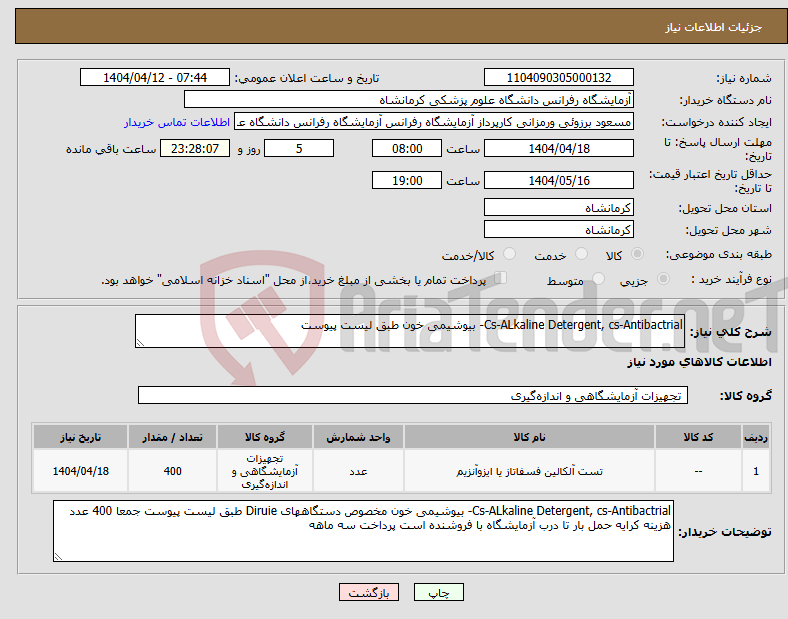Click the جزئیات اطلاعات نیاز page header
This screenshot has height=619, width=788.
[x=714, y=27]
